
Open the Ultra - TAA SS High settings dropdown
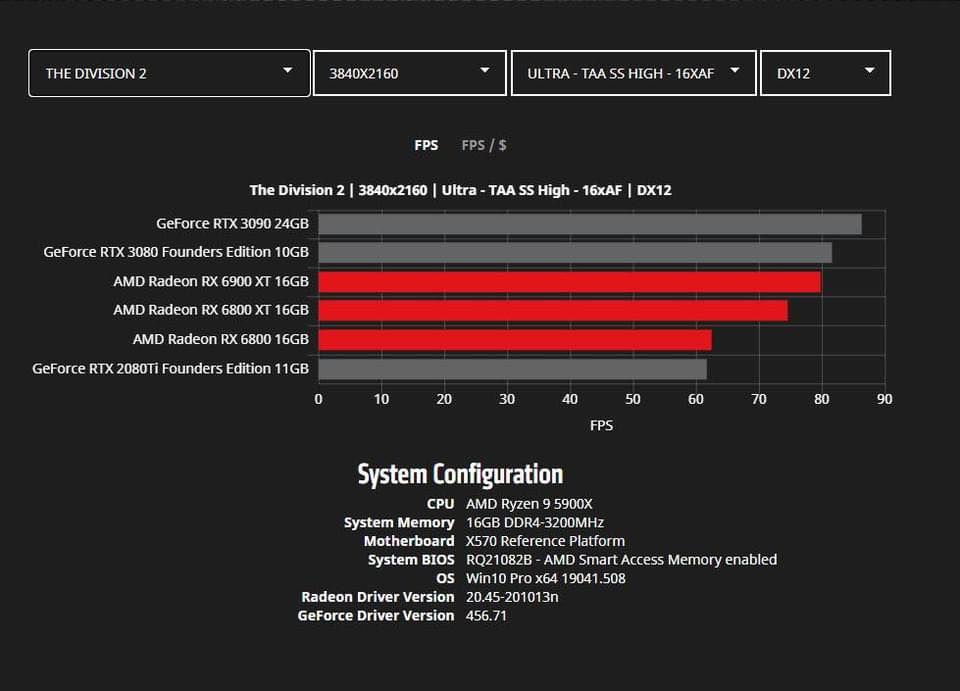coord(634,73)
